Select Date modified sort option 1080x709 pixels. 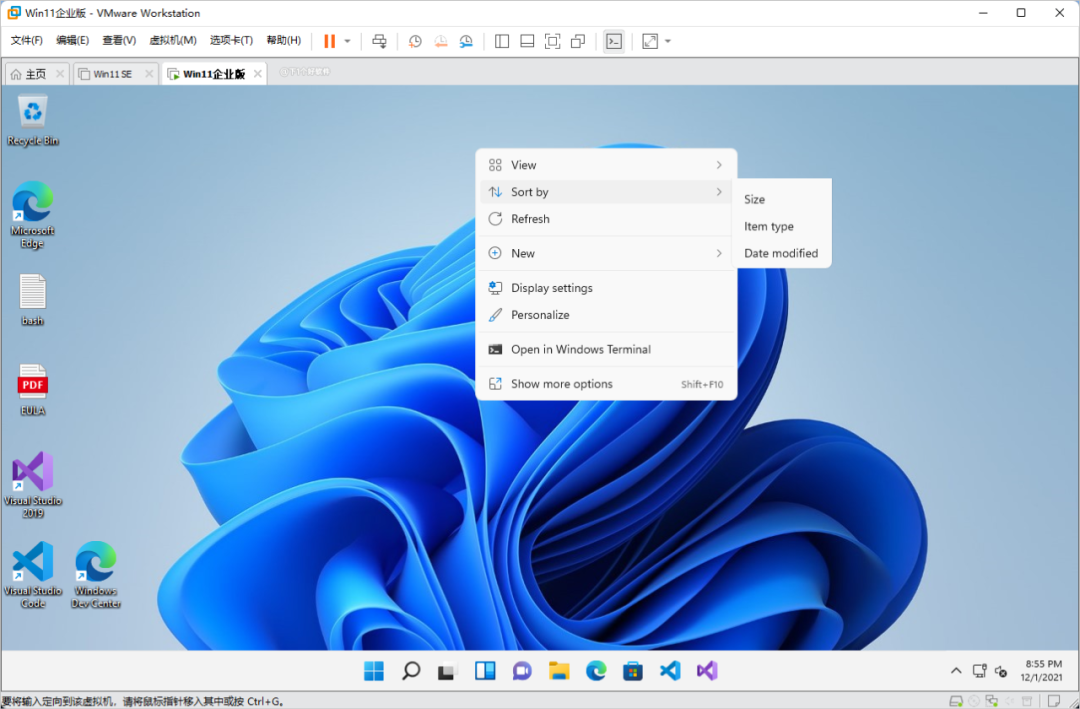(781, 254)
